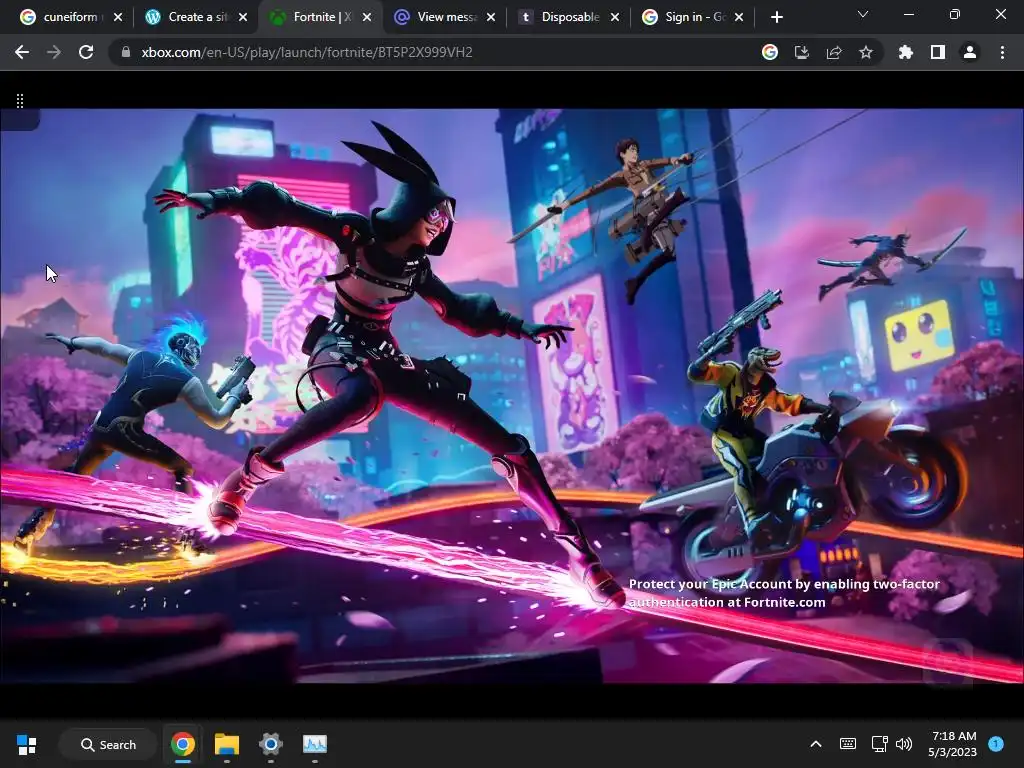
Task: Share this page using share icon
Action: point(834,52)
